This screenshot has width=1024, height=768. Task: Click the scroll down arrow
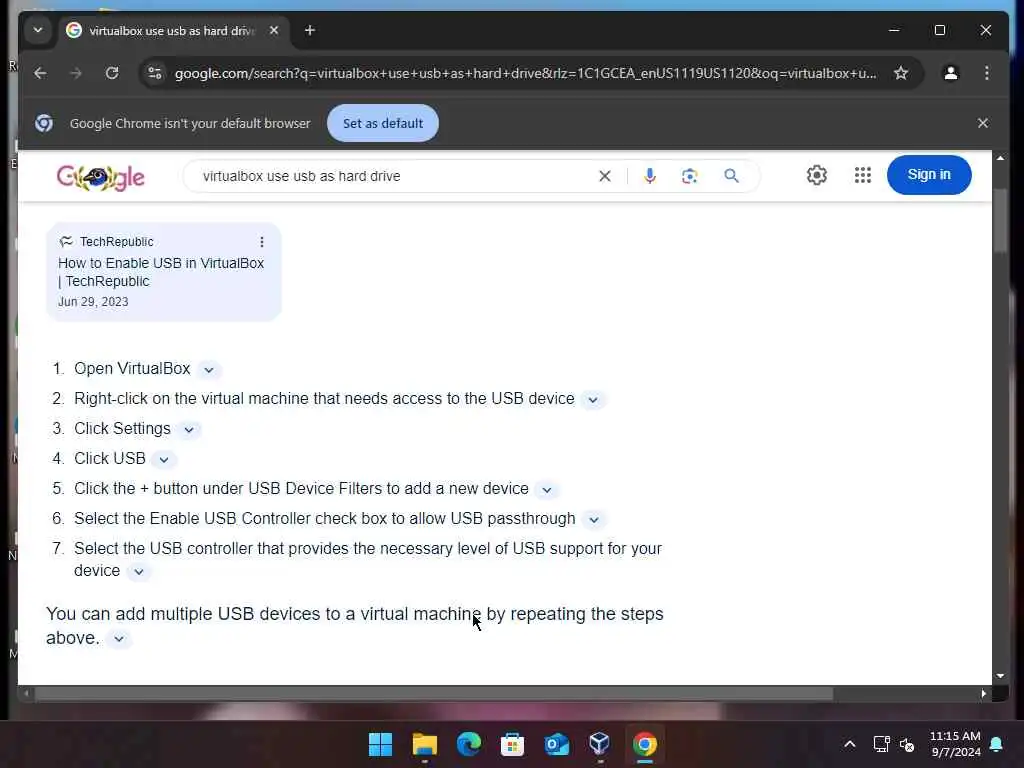point(1000,676)
